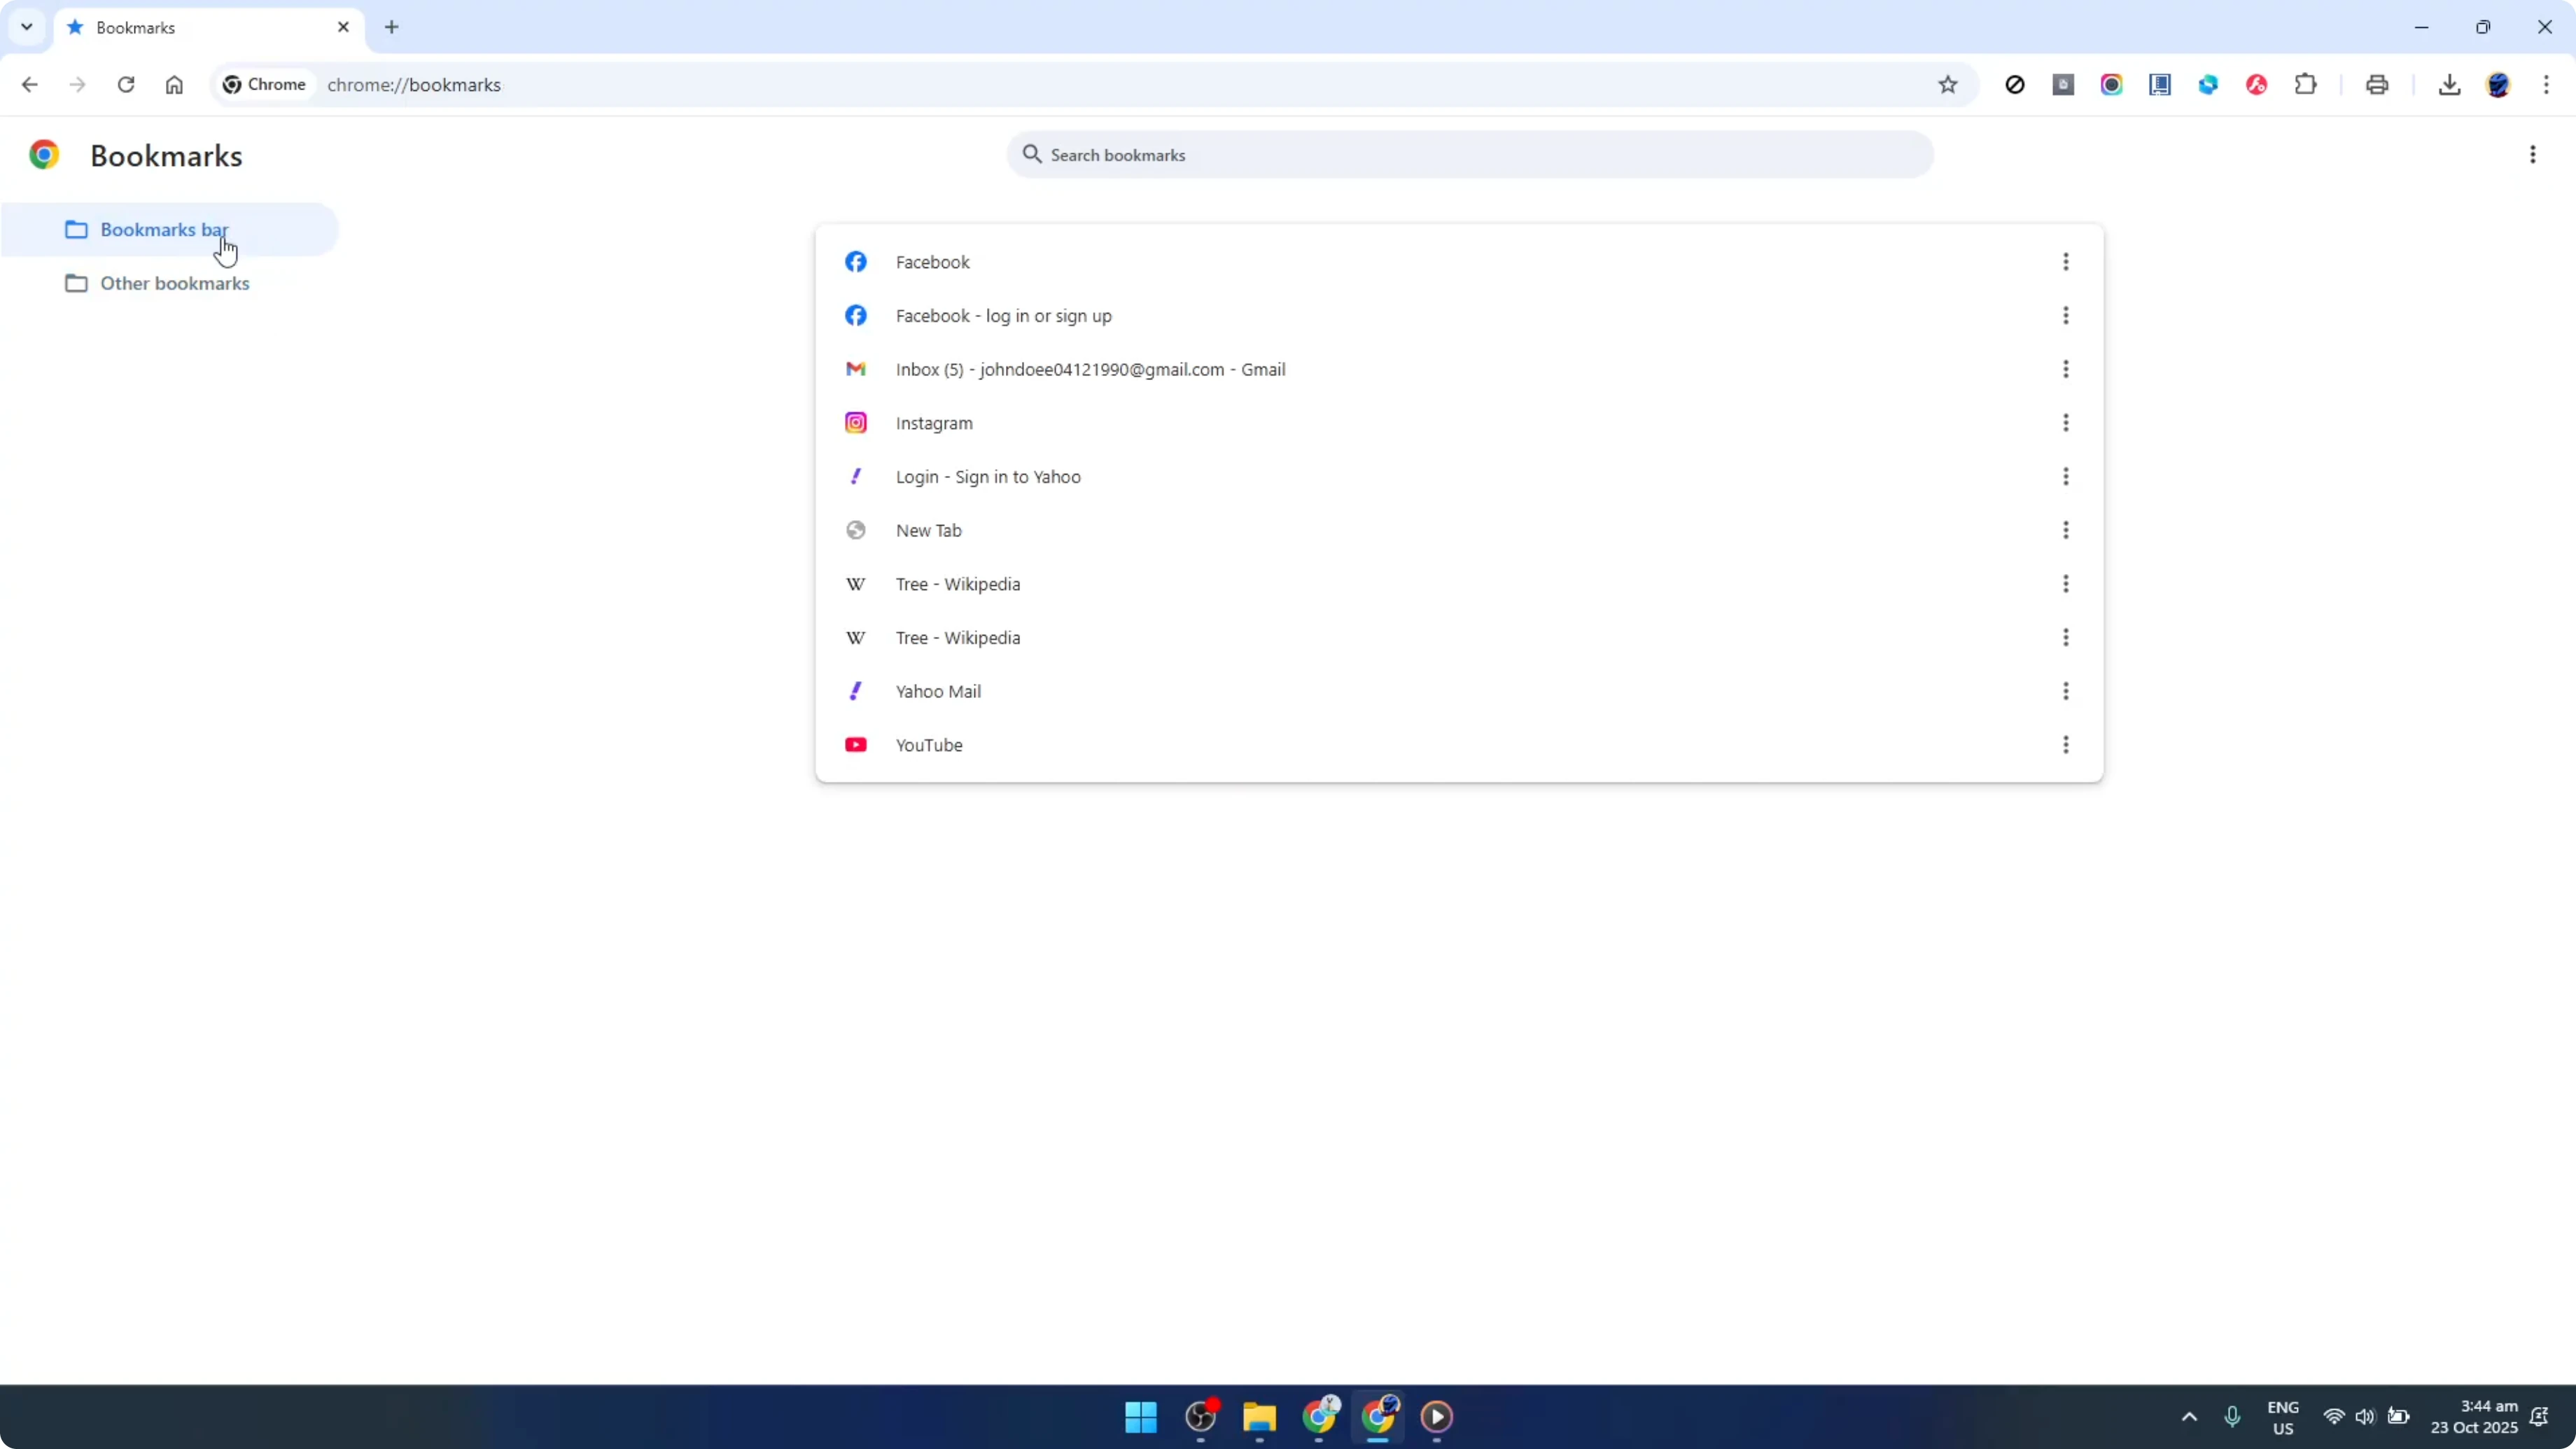Image resolution: width=2576 pixels, height=1449 pixels.
Task: Open more actions for YouTube bookmark
Action: (x=2066, y=745)
